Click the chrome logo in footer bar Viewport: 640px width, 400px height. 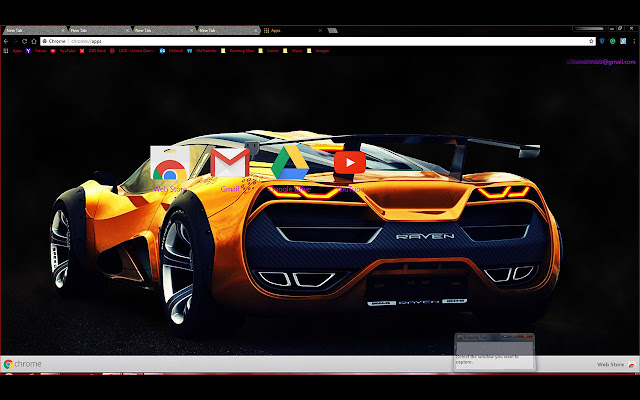pyautogui.click(x=22, y=364)
